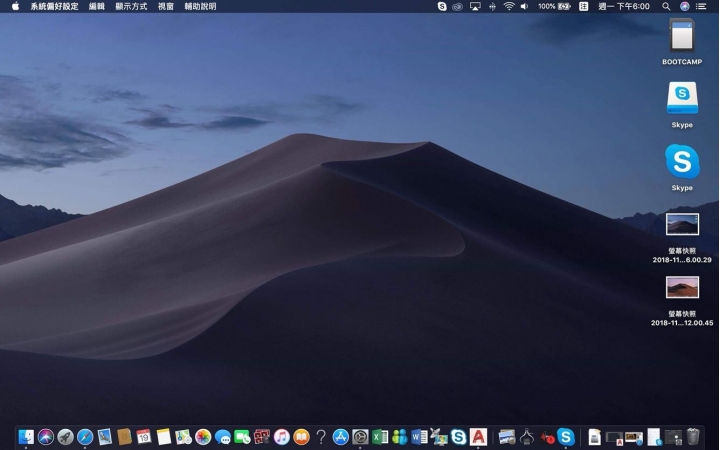Open the 注 input method menu
720x450 pixels.
(584, 6)
